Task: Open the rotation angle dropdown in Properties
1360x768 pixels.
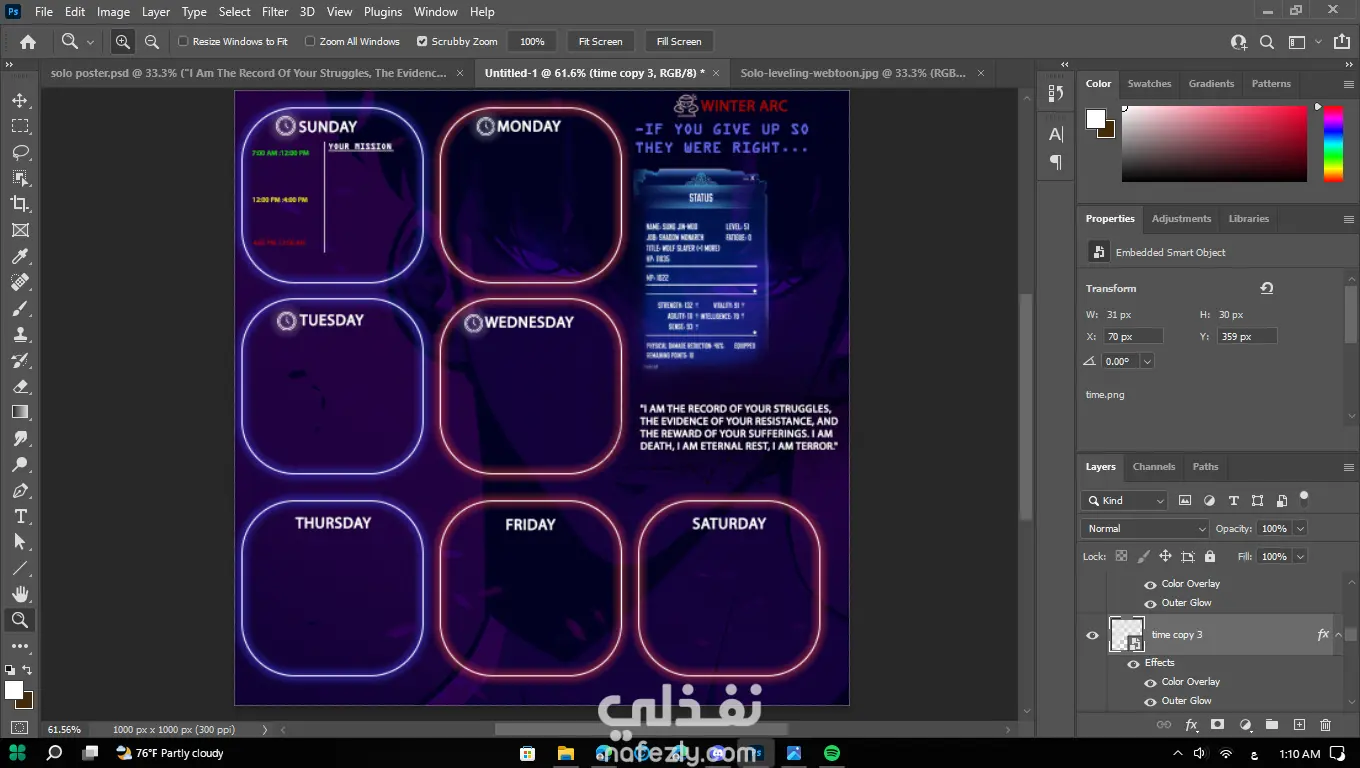Action: pyautogui.click(x=1147, y=361)
